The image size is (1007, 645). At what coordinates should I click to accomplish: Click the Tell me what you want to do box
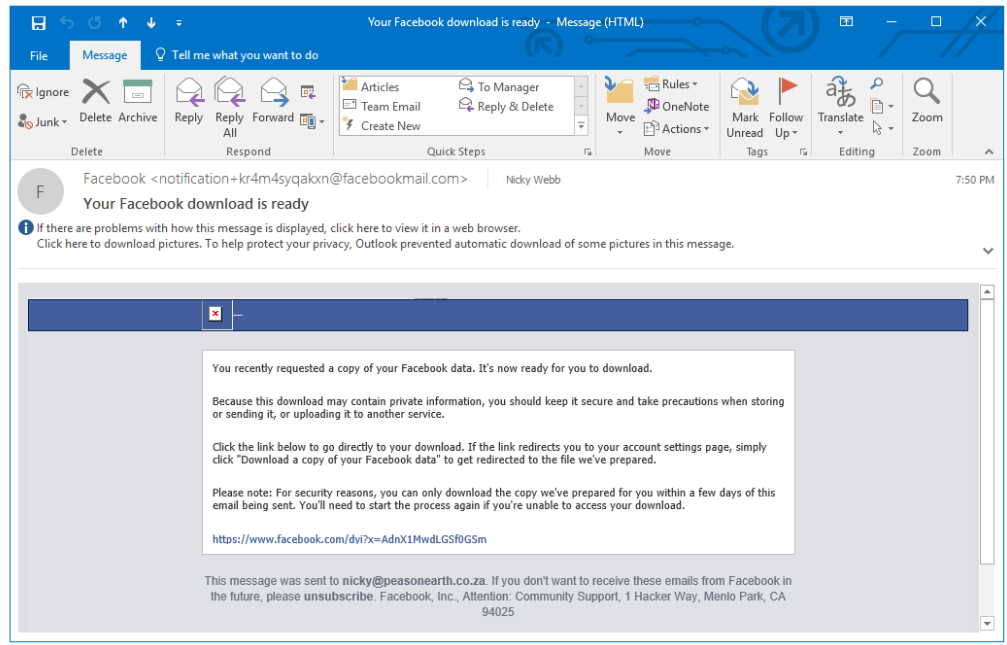(x=236, y=55)
